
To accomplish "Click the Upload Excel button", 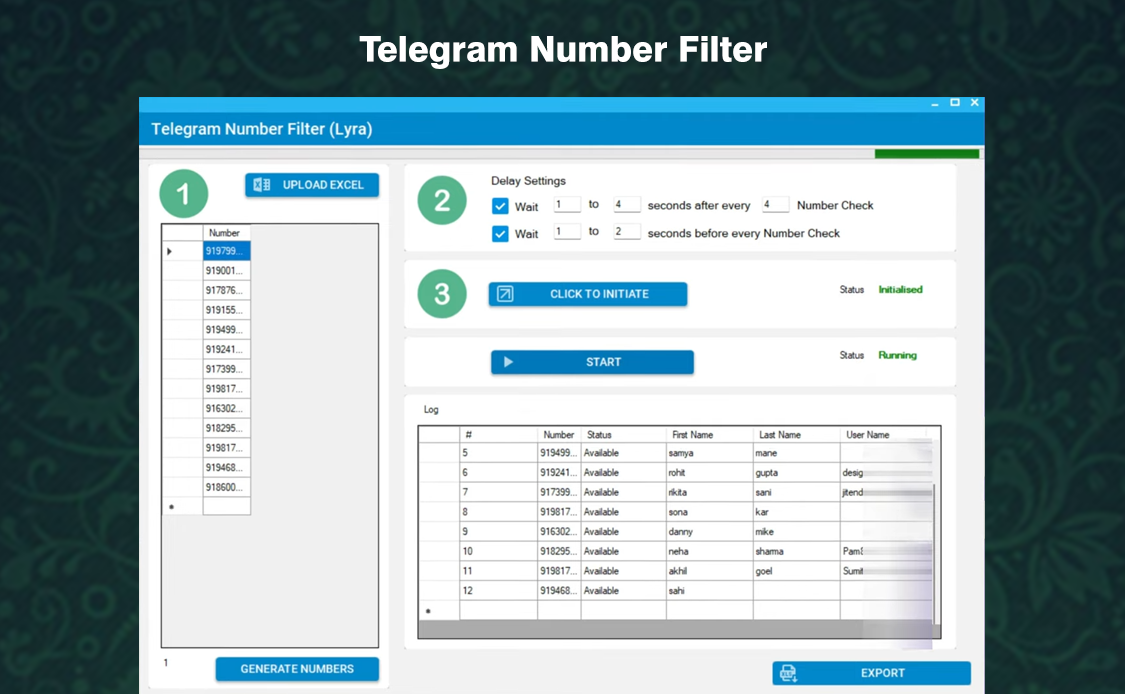I will coord(311,185).
